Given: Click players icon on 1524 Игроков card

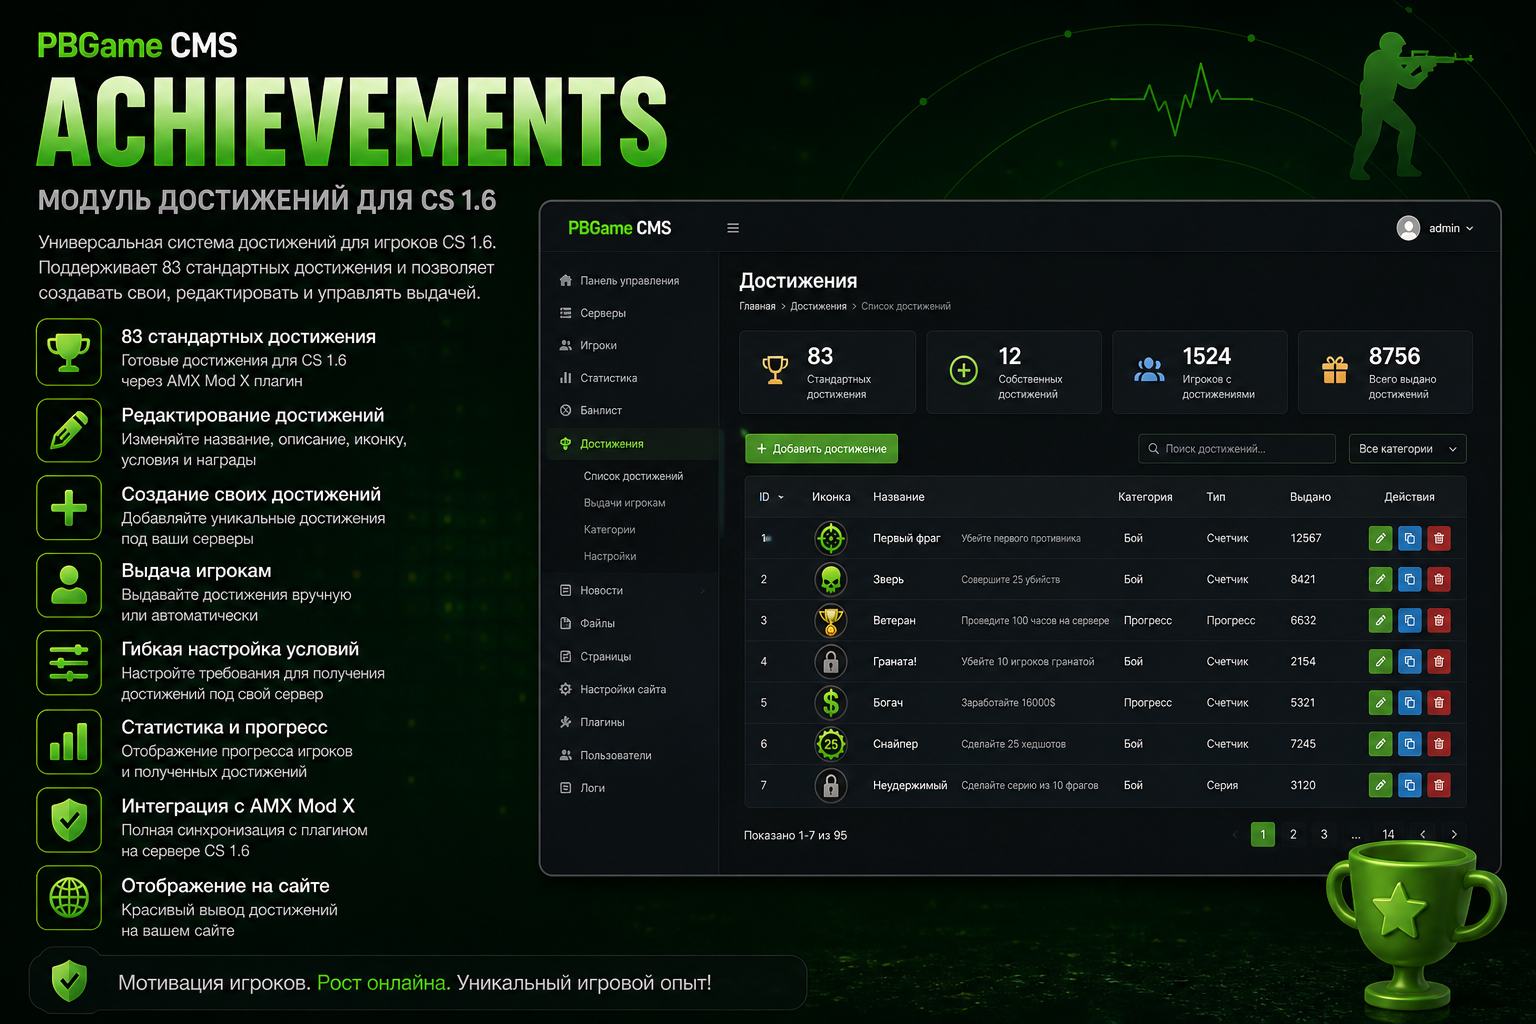Looking at the screenshot, I should coord(1149,370).
